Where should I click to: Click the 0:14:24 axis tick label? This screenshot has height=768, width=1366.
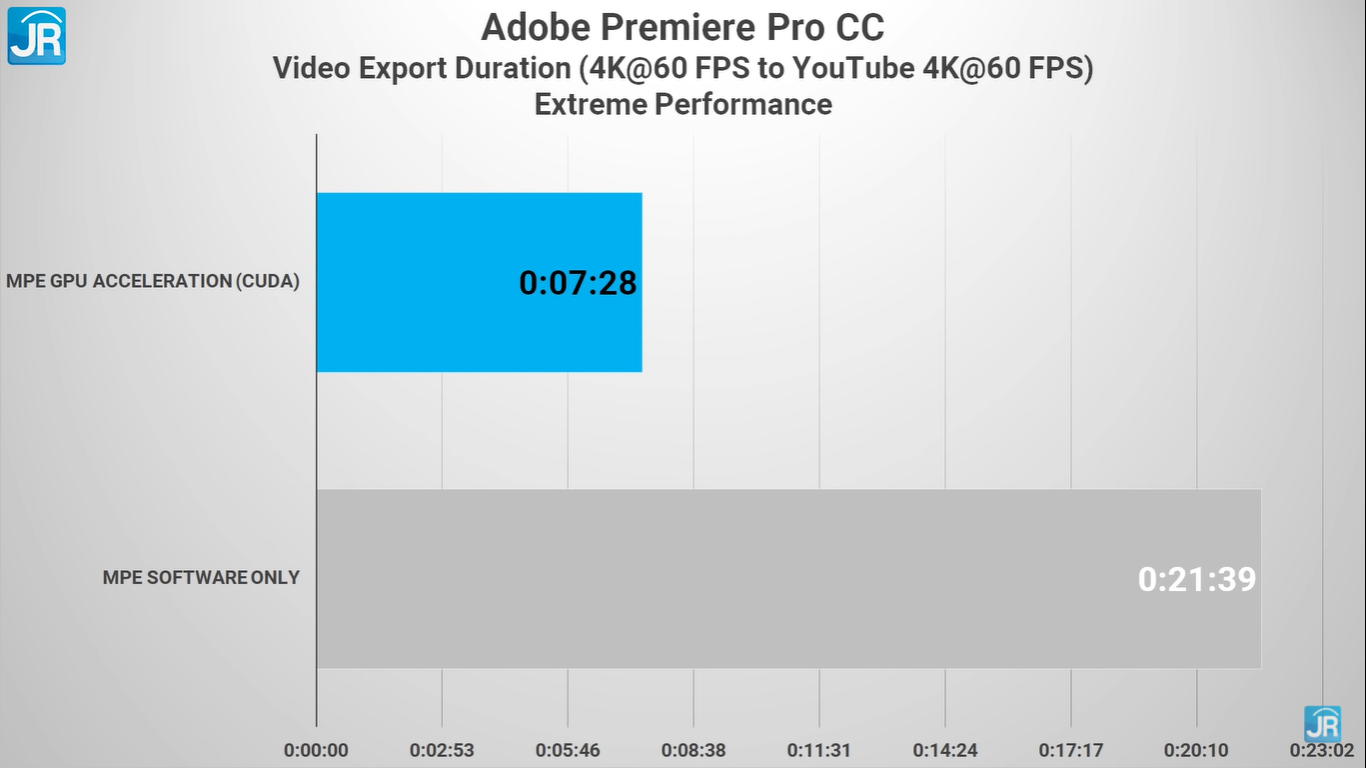[x=945, y=750]
